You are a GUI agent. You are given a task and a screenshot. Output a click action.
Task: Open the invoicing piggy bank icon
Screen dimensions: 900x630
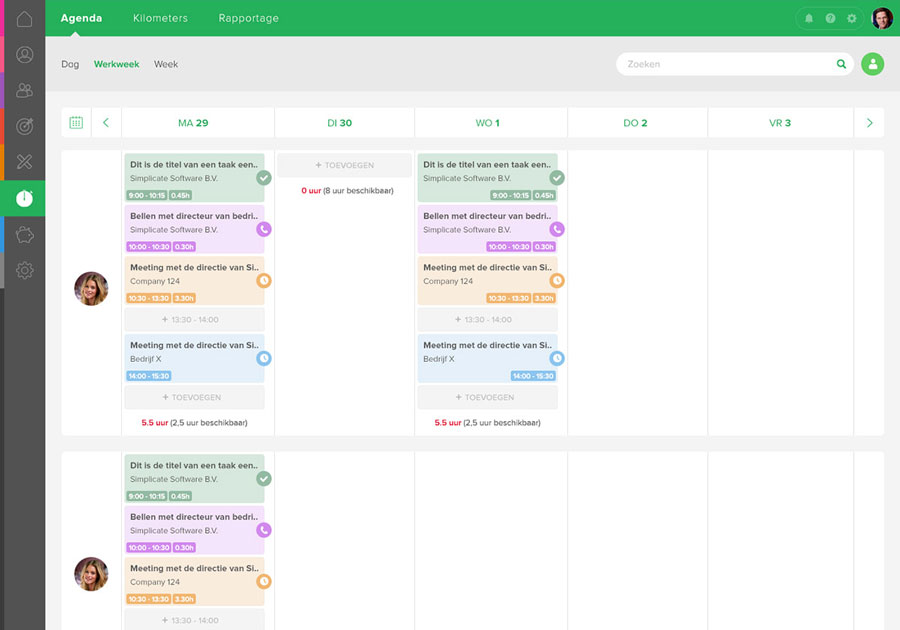[24, 233]
